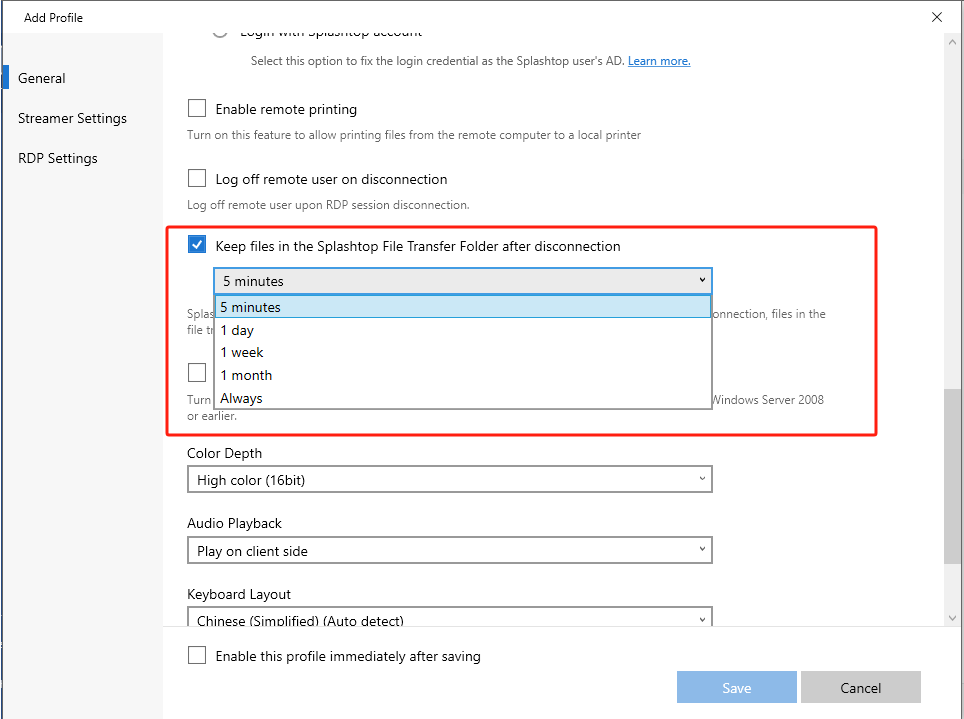Click the vertical scrollbar thumb
The width and height of the screenshot is (964, 719).
(x=952, y=476)
